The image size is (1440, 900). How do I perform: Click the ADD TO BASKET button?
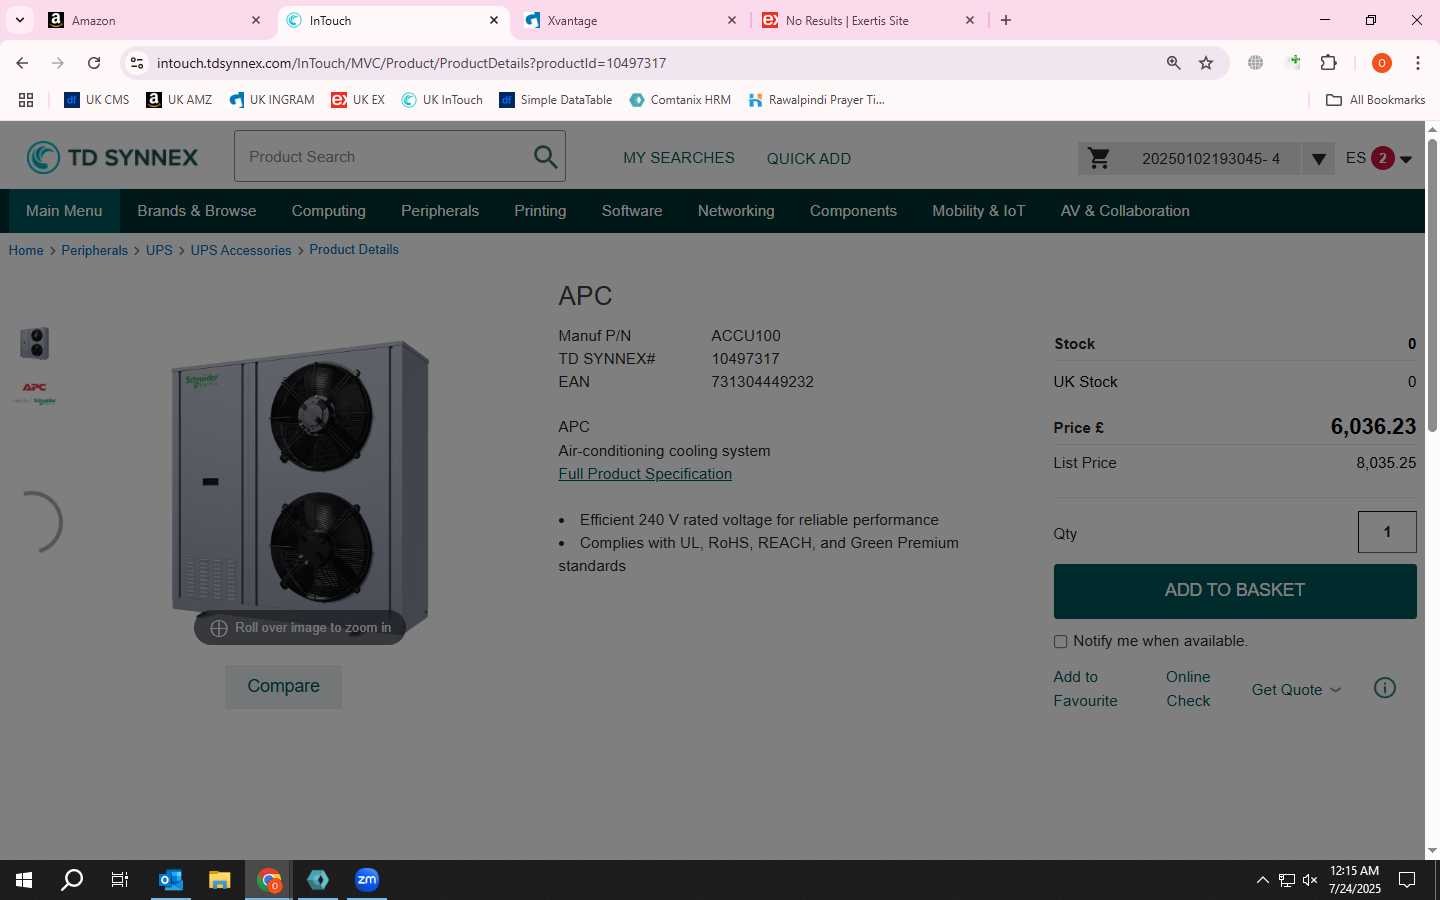(x=1235, y=591)
